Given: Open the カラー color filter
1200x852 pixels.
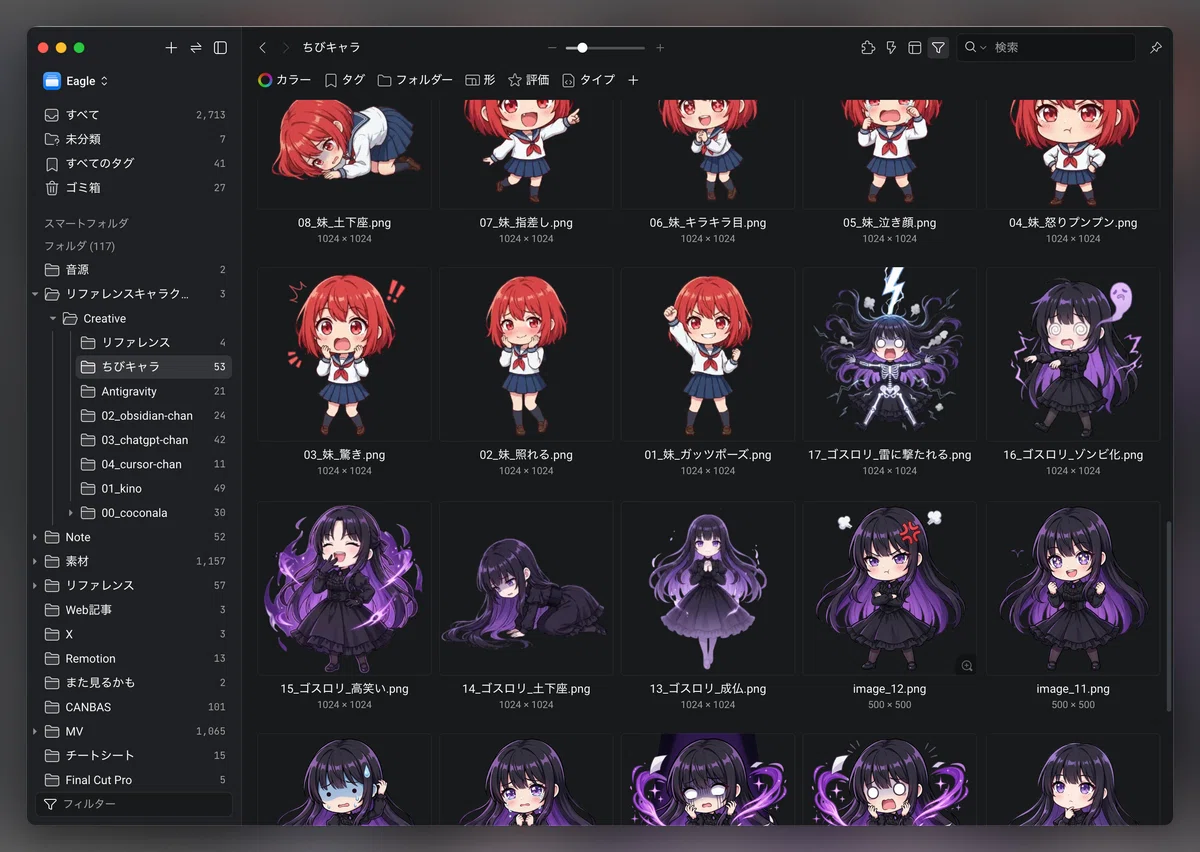Looking at the screenshot, I should [284, 80].
